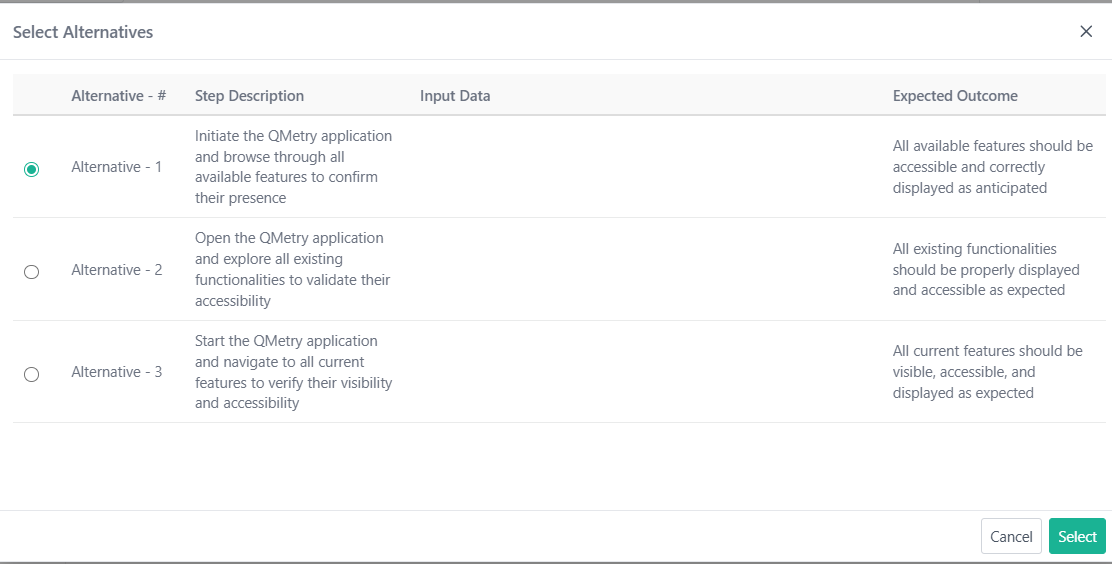Click the Cancel button

point(1011,536)
